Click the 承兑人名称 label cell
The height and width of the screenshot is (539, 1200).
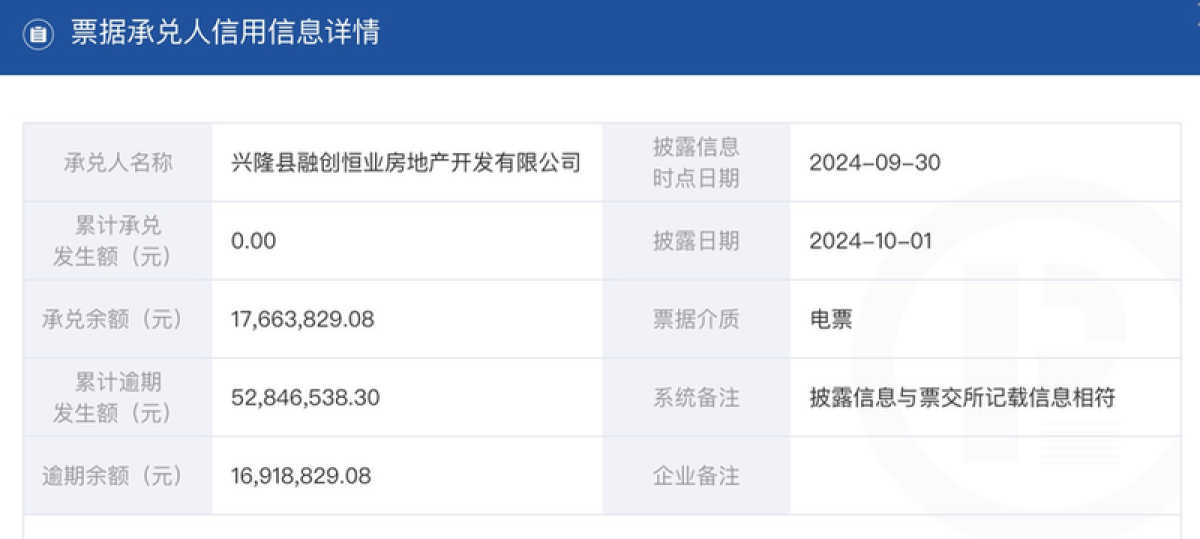(118, 163)
